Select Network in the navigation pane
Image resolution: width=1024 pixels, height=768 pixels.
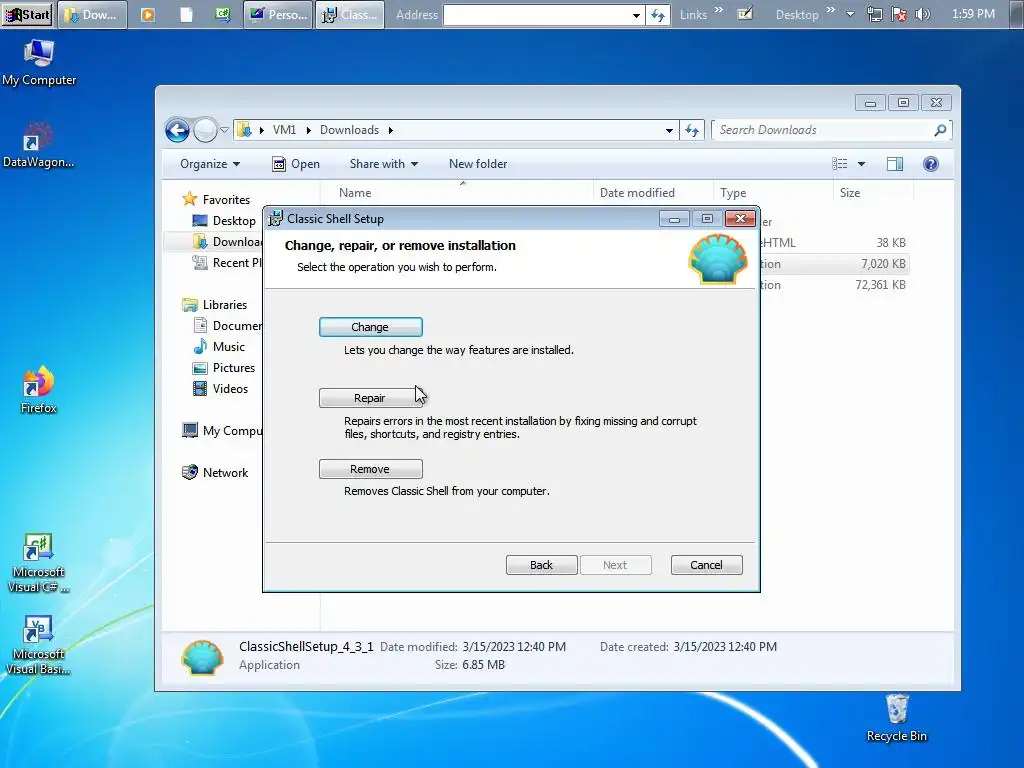point(215,472)
